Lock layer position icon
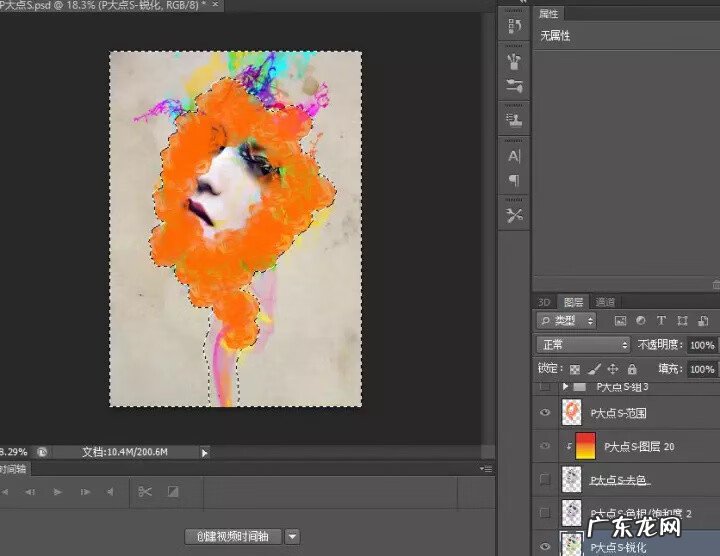Image resolution: width=720 pixels, height=556 pixels. (x=613, y=369)
